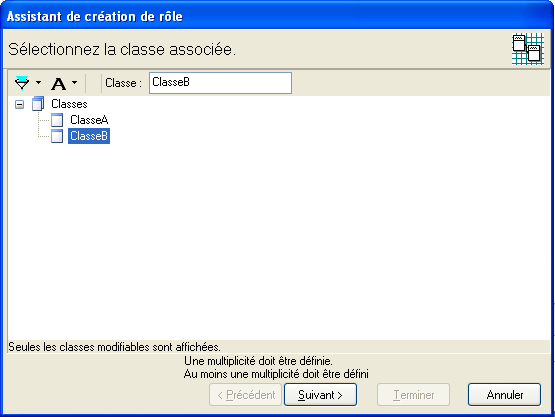Click the Classes package icon

tap(38, 104)
